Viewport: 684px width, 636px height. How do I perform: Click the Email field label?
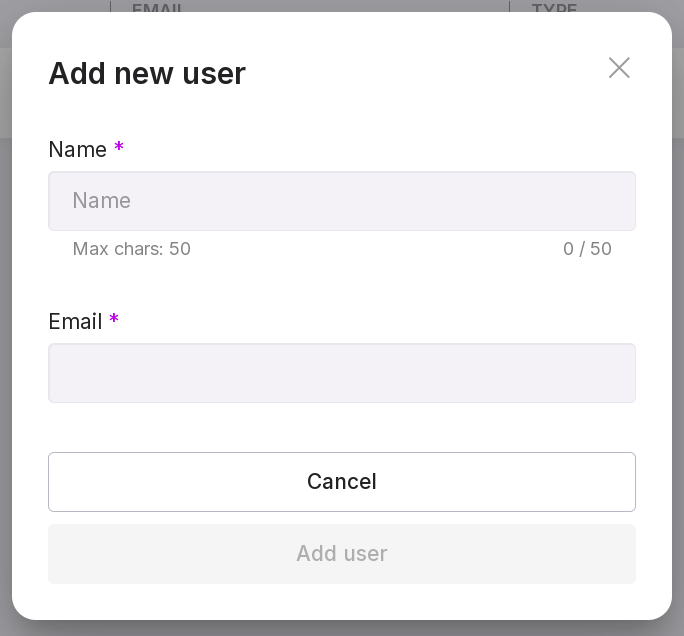tap(75, 322)
